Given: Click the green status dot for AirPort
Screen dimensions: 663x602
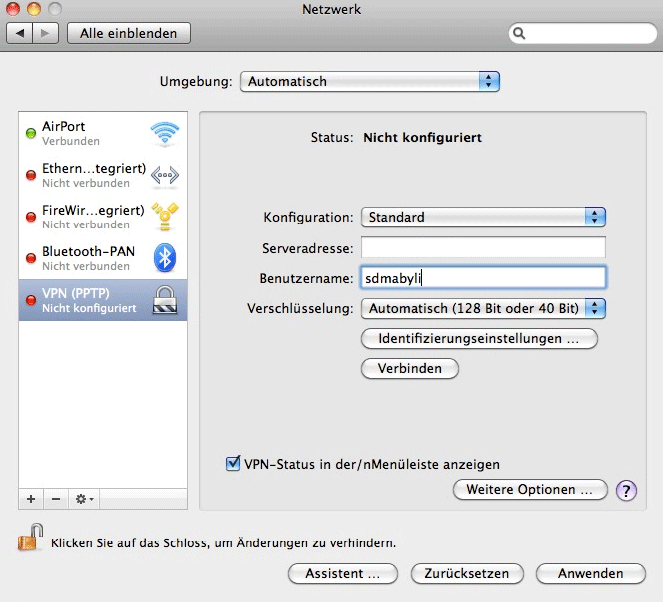Looking at the screenshot, I should pyautogui.click(x=31, y=134).
